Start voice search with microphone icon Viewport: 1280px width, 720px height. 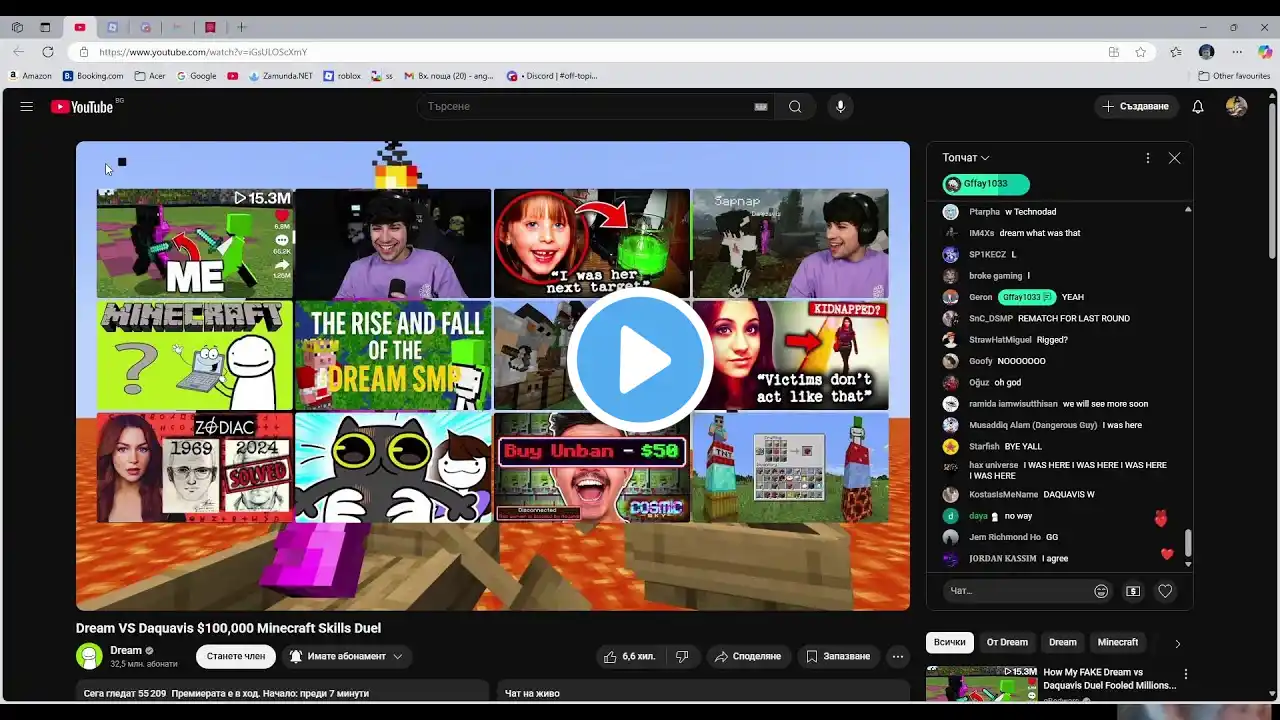coord(840,106)
